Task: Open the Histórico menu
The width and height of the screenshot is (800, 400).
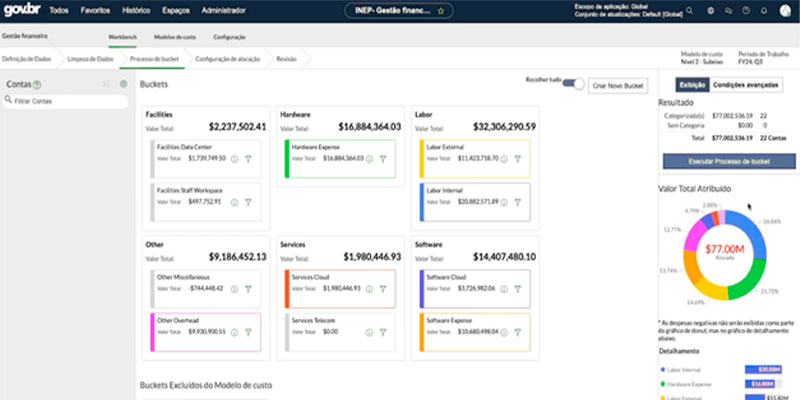Action: [x=136, y=11]
